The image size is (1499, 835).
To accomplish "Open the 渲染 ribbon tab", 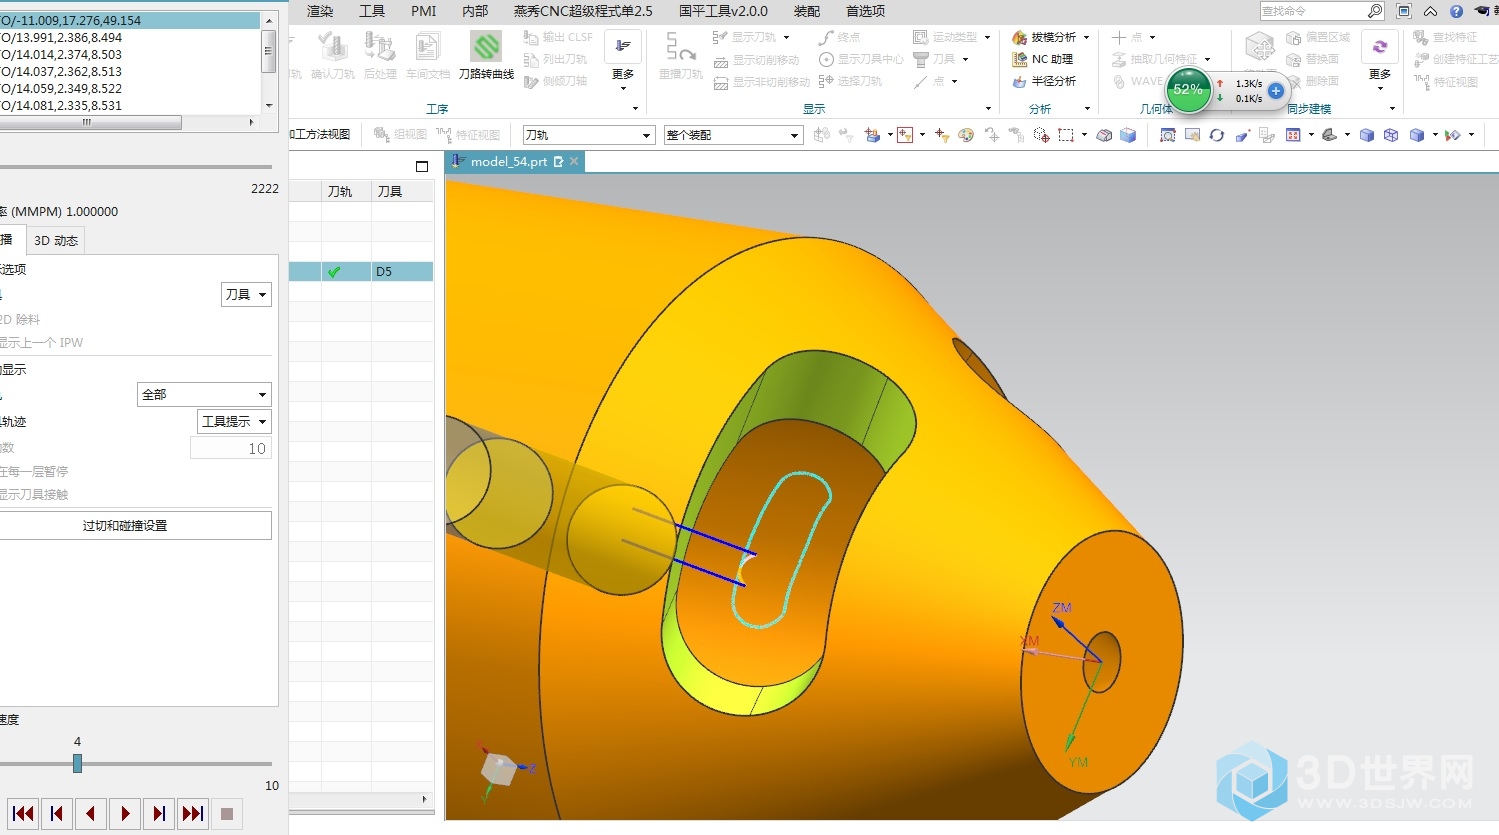I will (x=320, y=11).
